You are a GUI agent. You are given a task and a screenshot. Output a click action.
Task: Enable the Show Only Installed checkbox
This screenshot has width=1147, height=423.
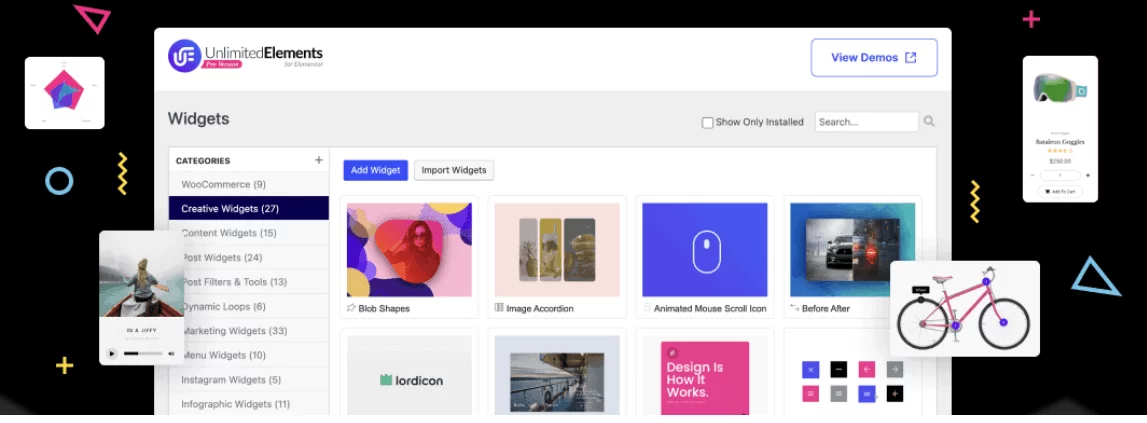click(x=708, y=123)
